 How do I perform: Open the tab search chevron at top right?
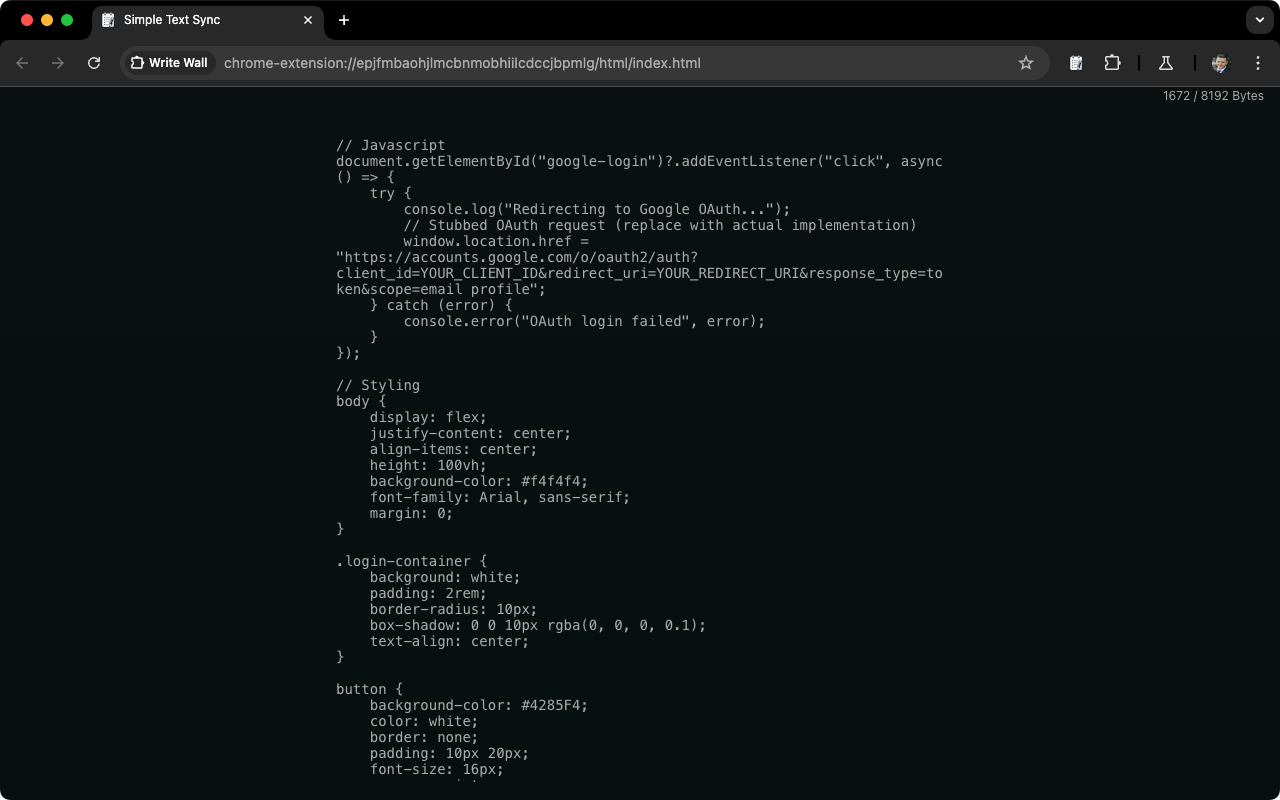coord(1259,20)
